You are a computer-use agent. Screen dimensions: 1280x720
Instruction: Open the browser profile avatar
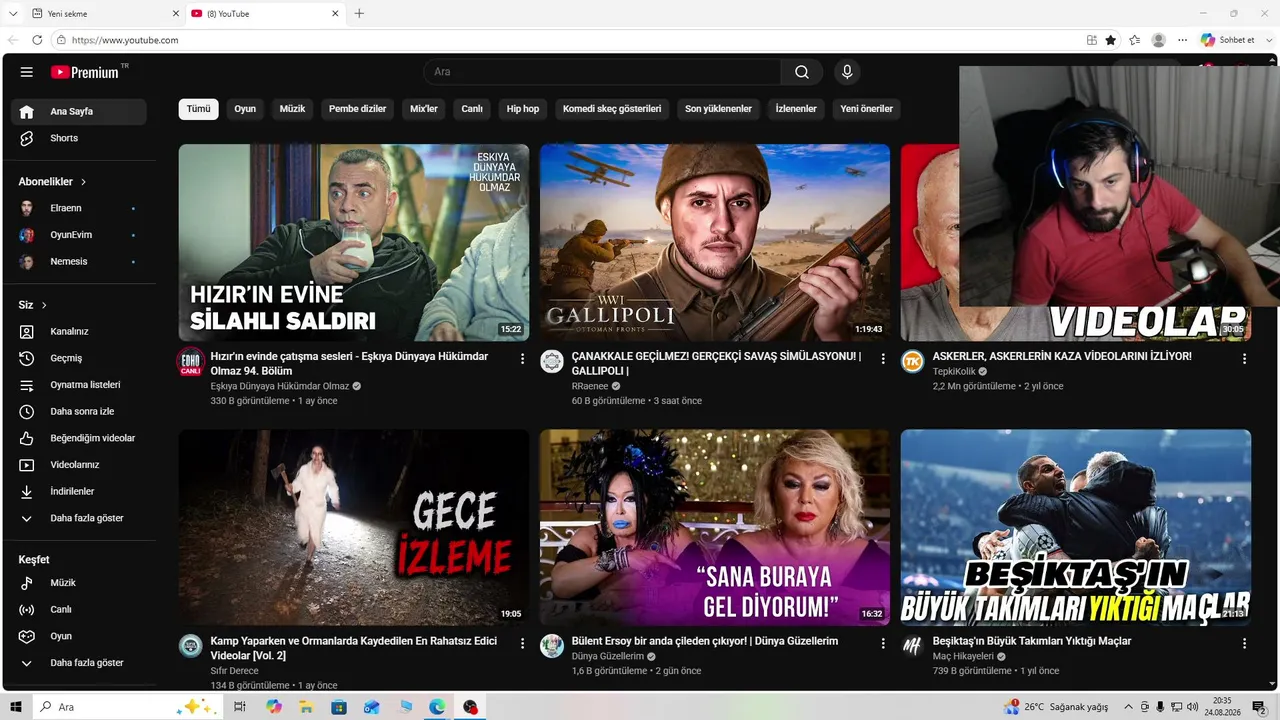[x=1159, y=40]
